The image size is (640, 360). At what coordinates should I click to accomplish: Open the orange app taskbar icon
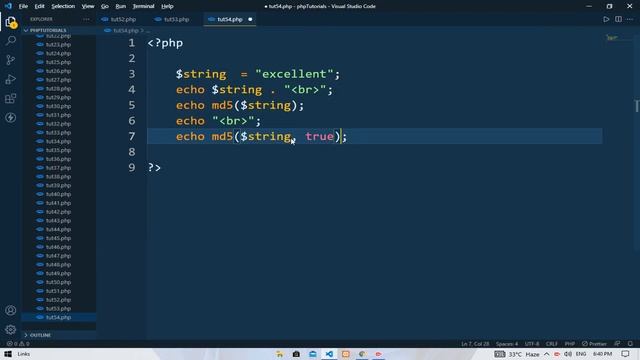(x=346, y=354)
